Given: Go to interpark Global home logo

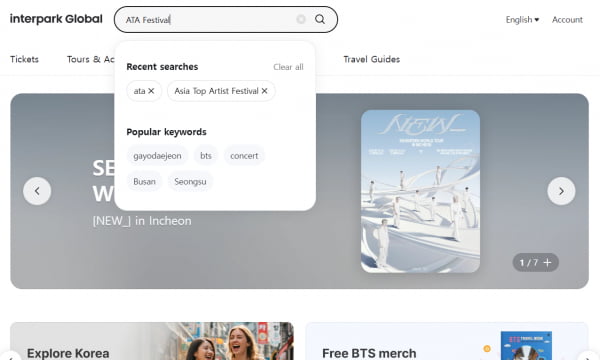Looking at the screenshot, I should (56, 19).
